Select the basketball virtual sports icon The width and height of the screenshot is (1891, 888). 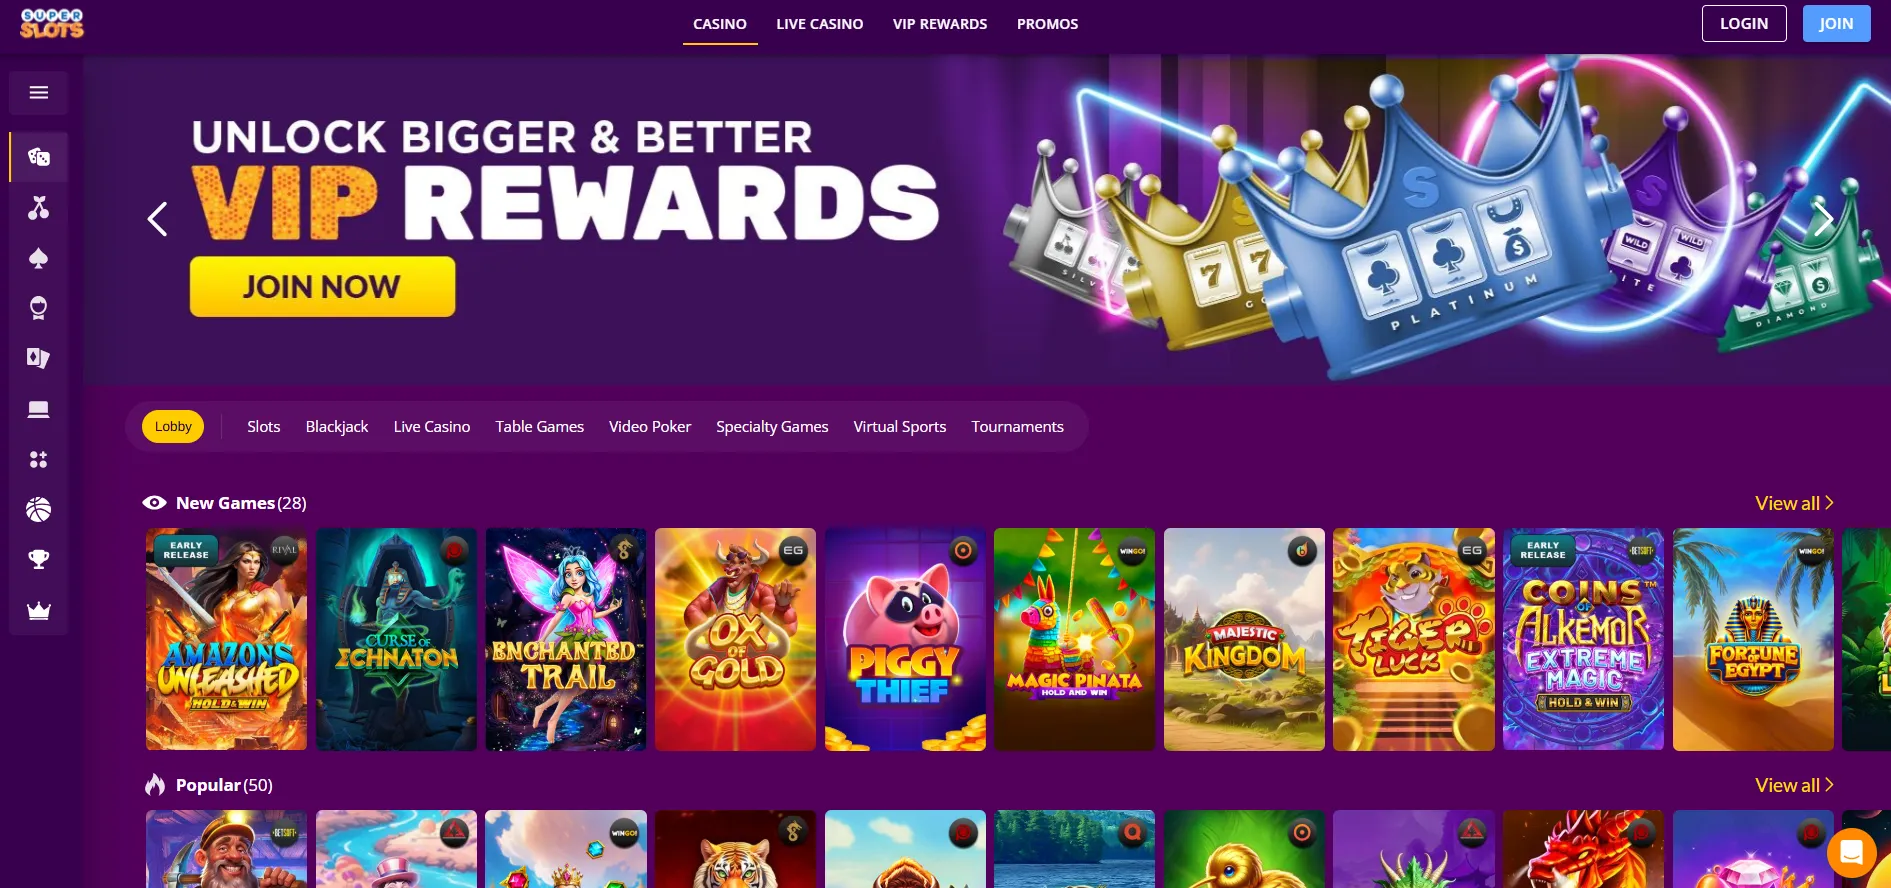[39, 510]
